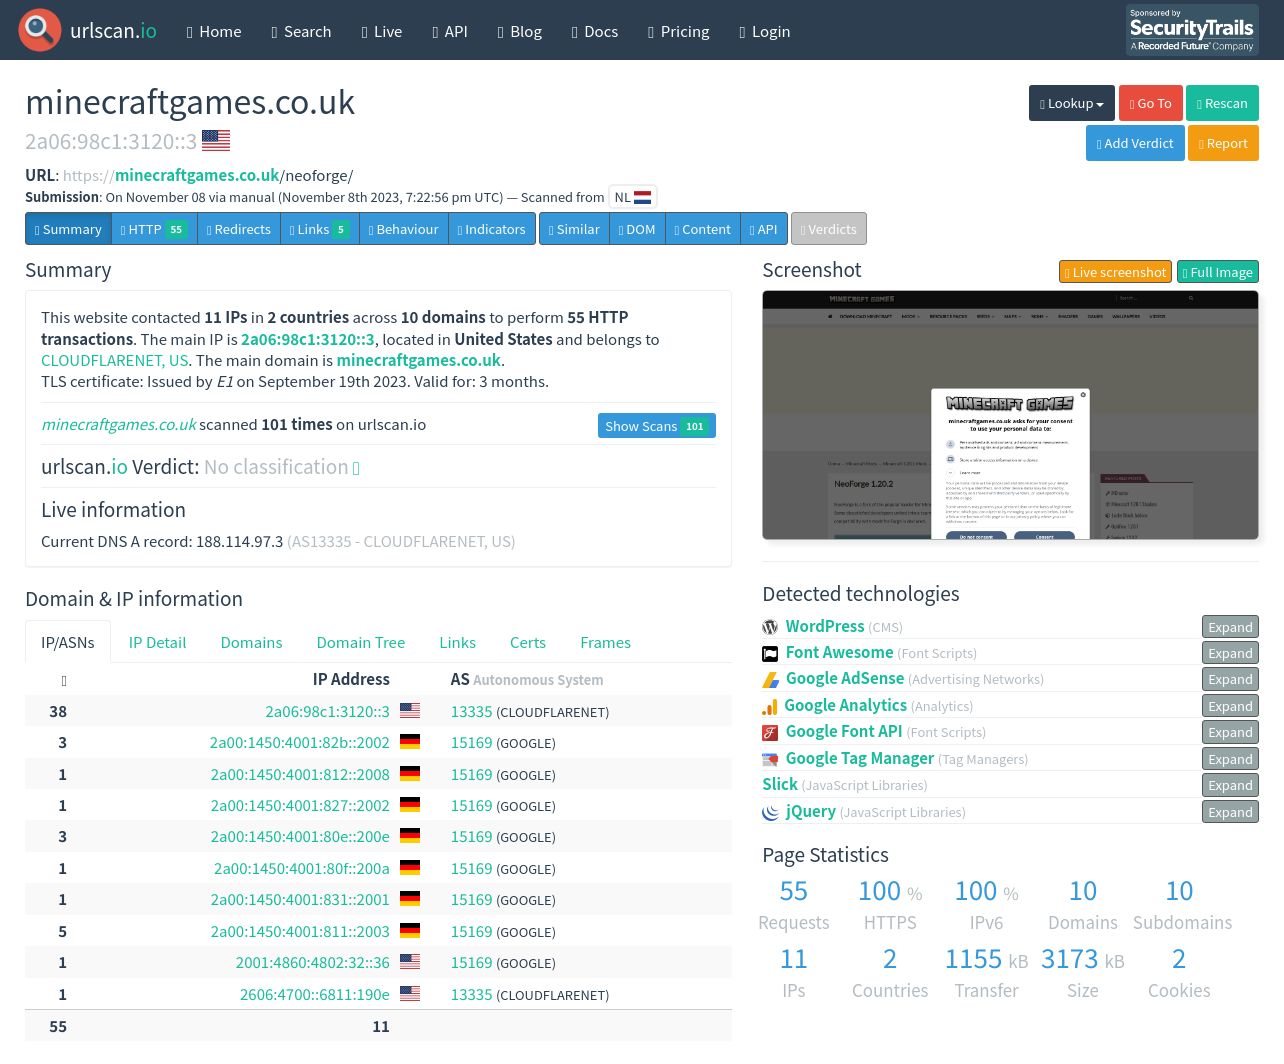Open the Docs navigation item

[x=595, y=31]
